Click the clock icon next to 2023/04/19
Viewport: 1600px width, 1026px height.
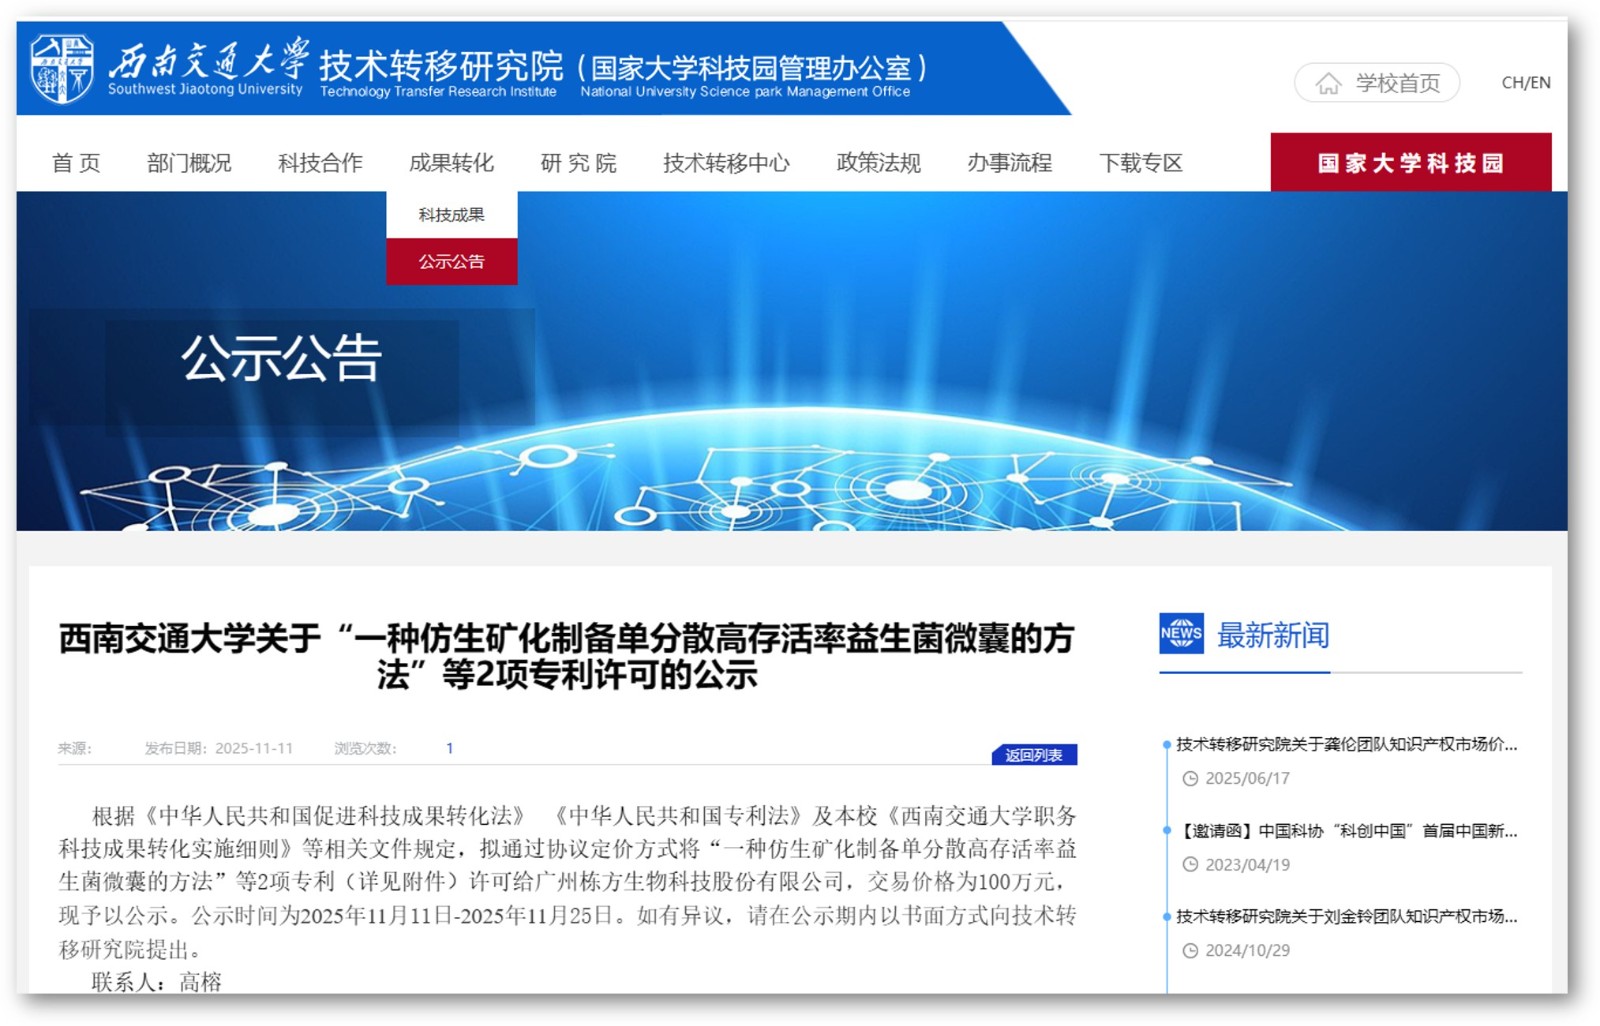pos(1190,865)
